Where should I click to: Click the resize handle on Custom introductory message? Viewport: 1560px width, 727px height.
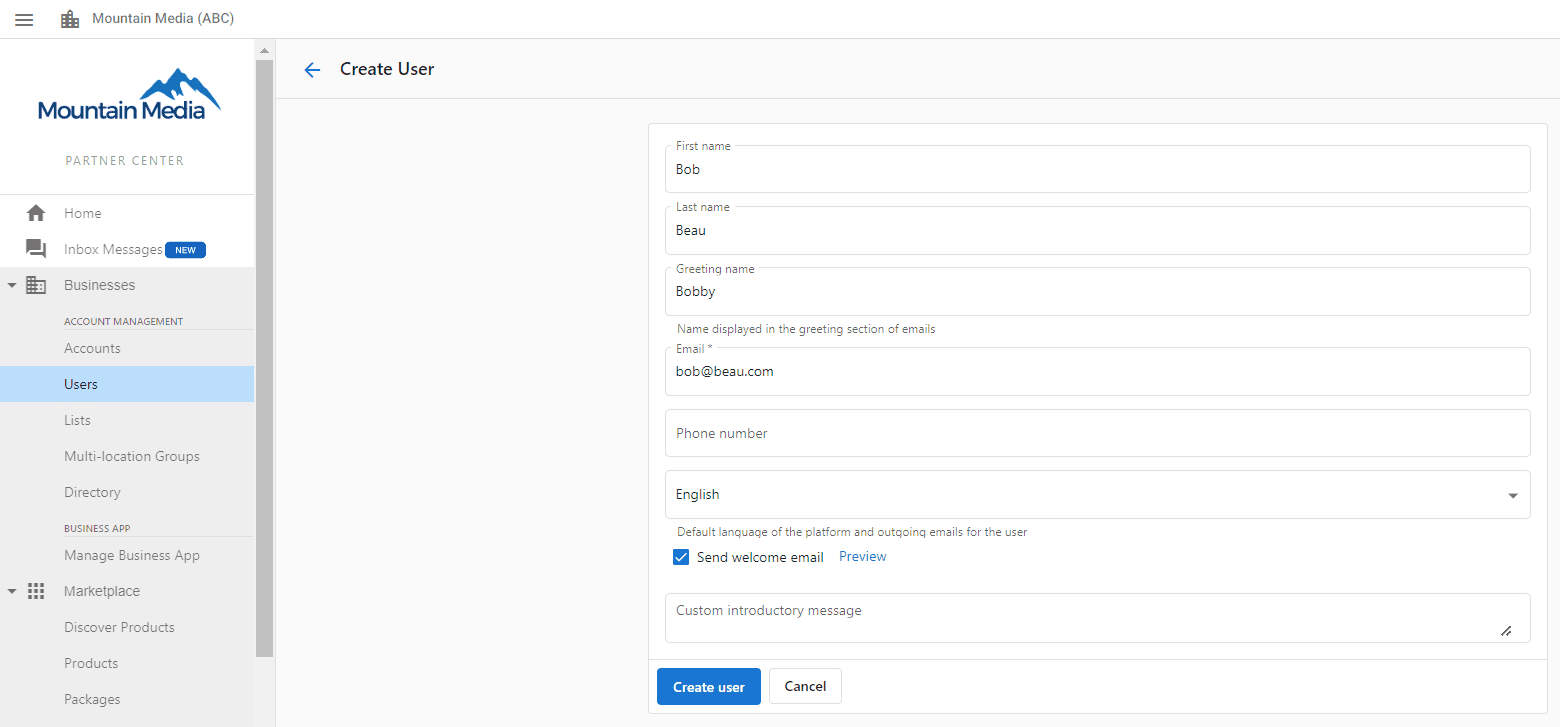point(1506,630)
